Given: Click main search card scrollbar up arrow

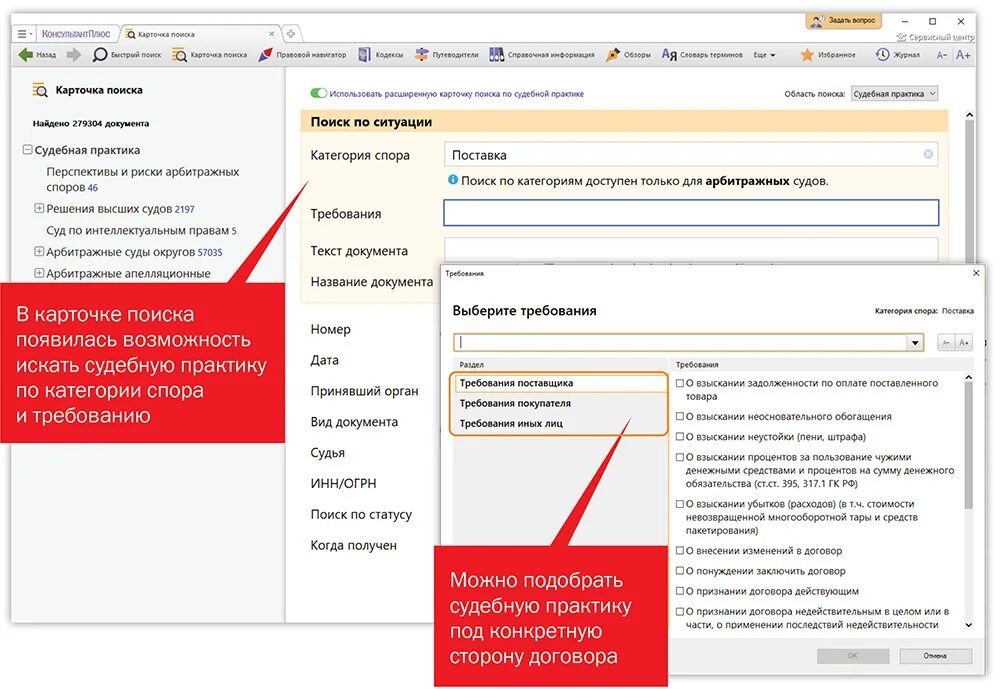Looking at the screenshot, I should click(969, 115).
